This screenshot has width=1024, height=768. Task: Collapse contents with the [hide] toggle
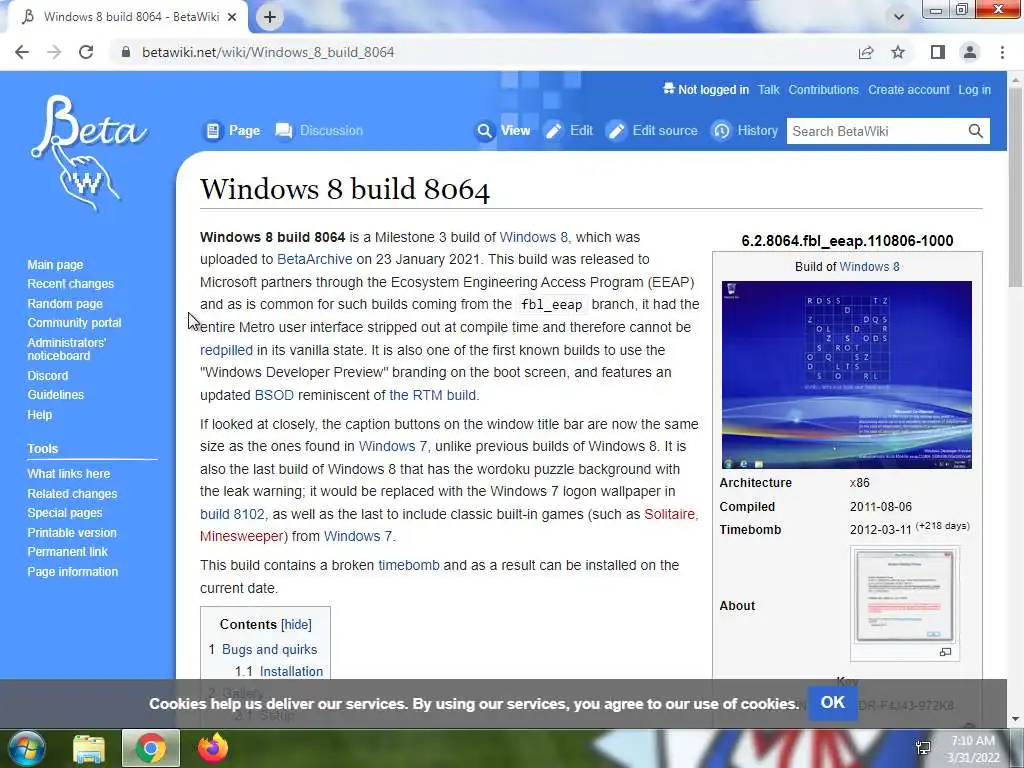pyautogui.click(x=296, y=624)
